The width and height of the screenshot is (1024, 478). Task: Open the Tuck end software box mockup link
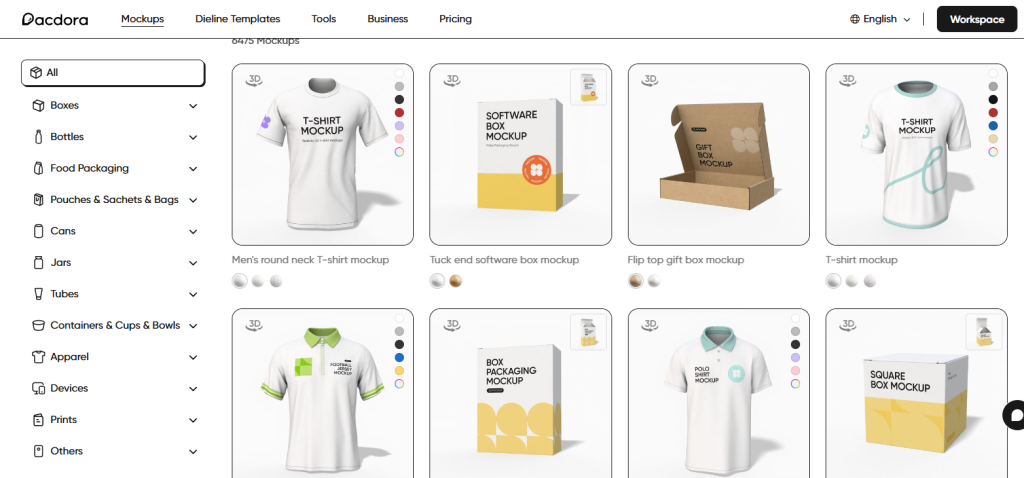[x=504, y=260]
